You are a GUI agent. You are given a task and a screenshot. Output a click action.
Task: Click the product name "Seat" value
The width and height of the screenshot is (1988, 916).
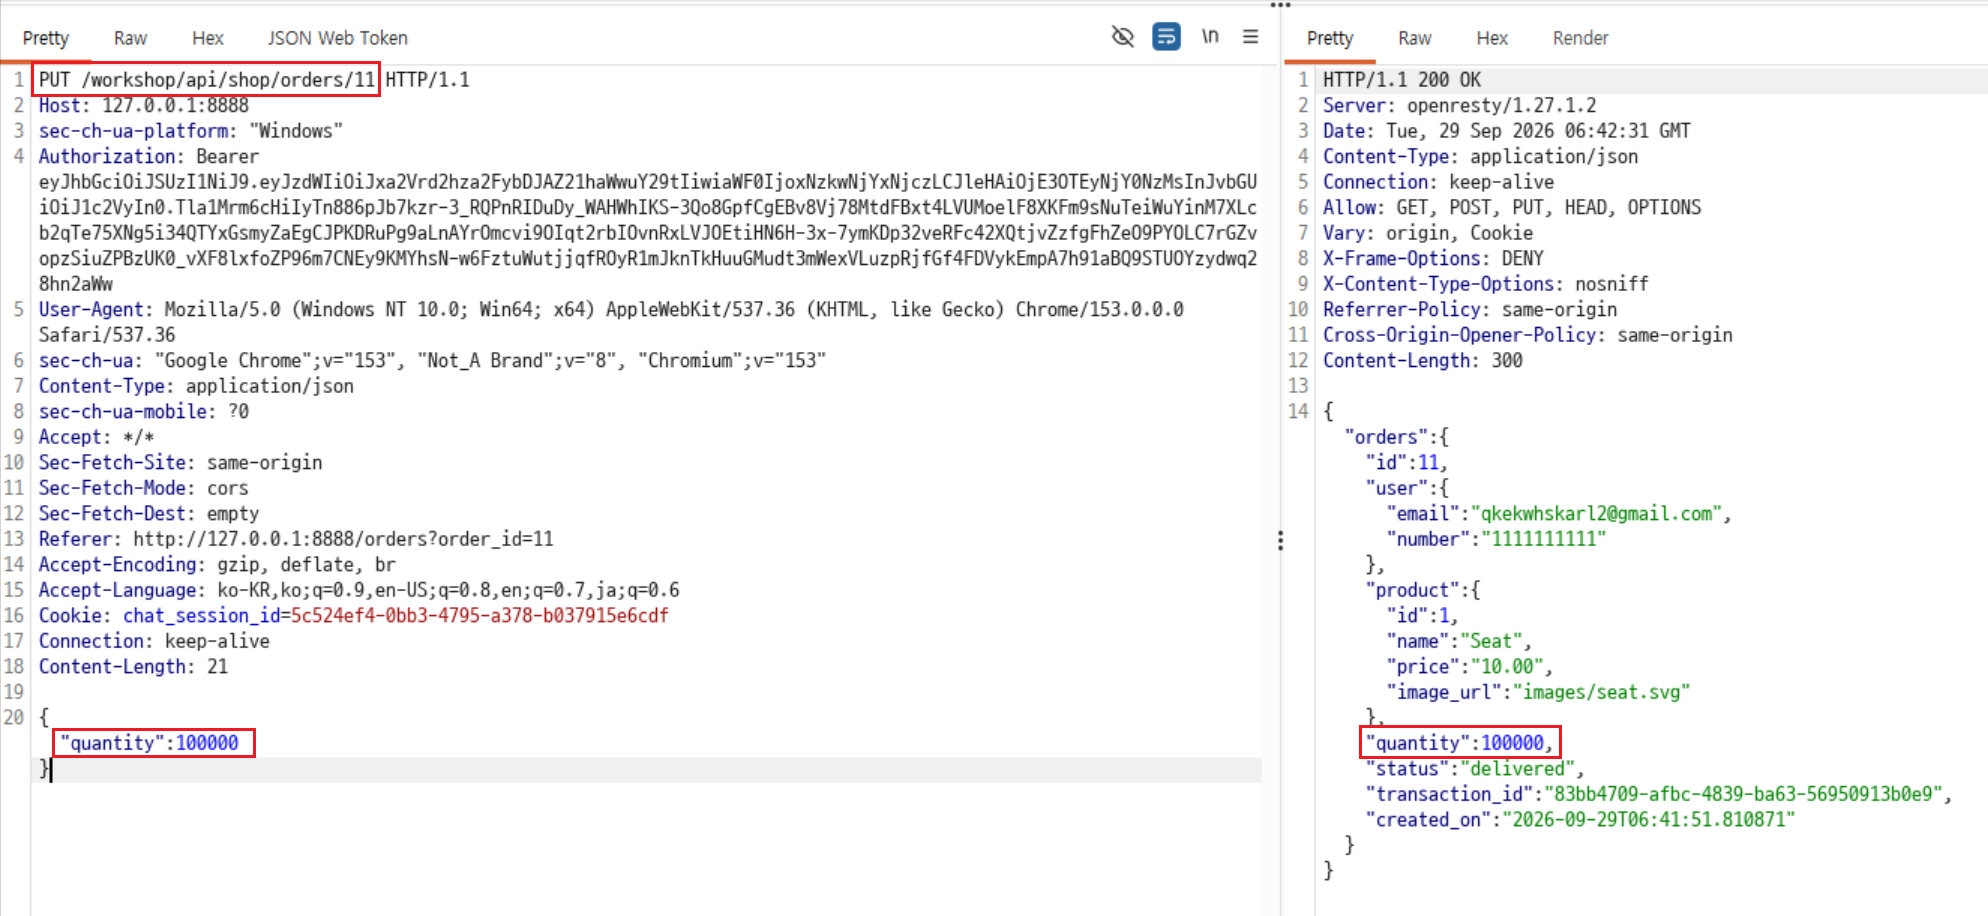tap(1491, 641)
